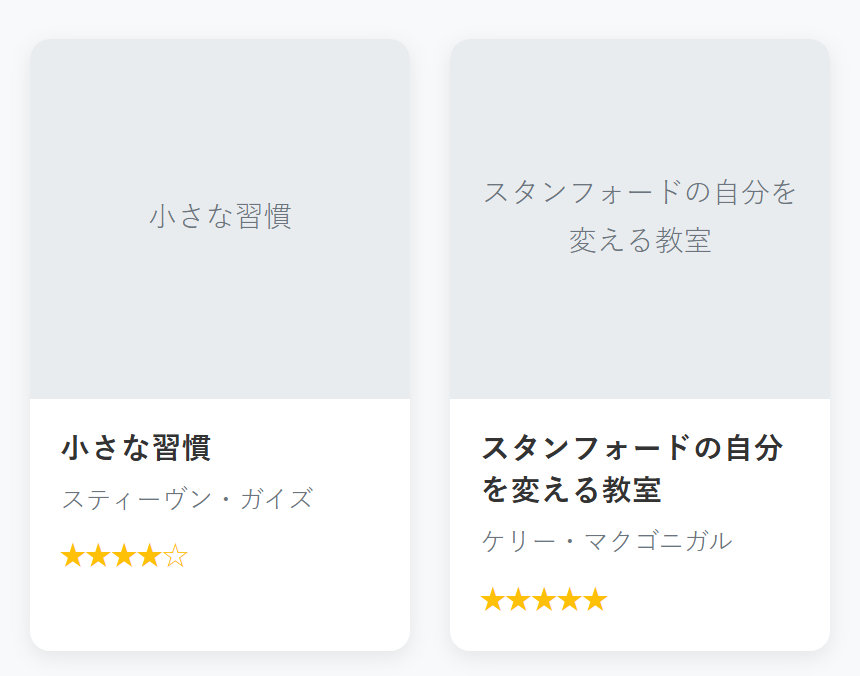Select the second star of スタンフォード book rating
This screenshot has width=860, height=676.
519,600
